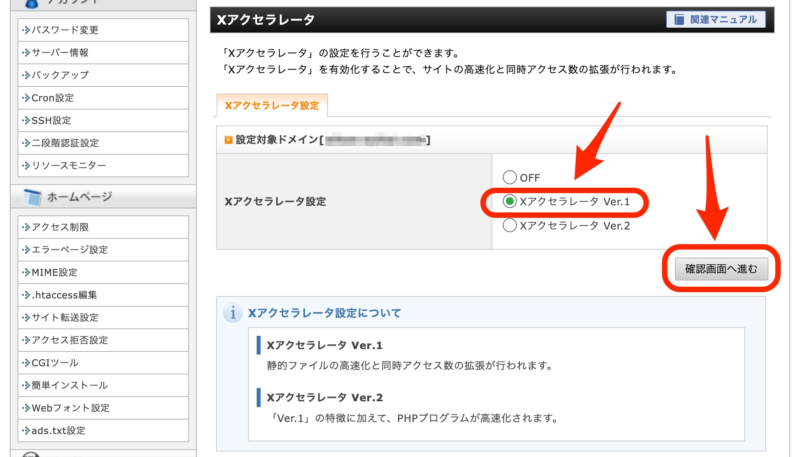
Task: Click the info icon beside Xアクセラレータ設定について
Action: pyautogui.click(x=233, y=313)
